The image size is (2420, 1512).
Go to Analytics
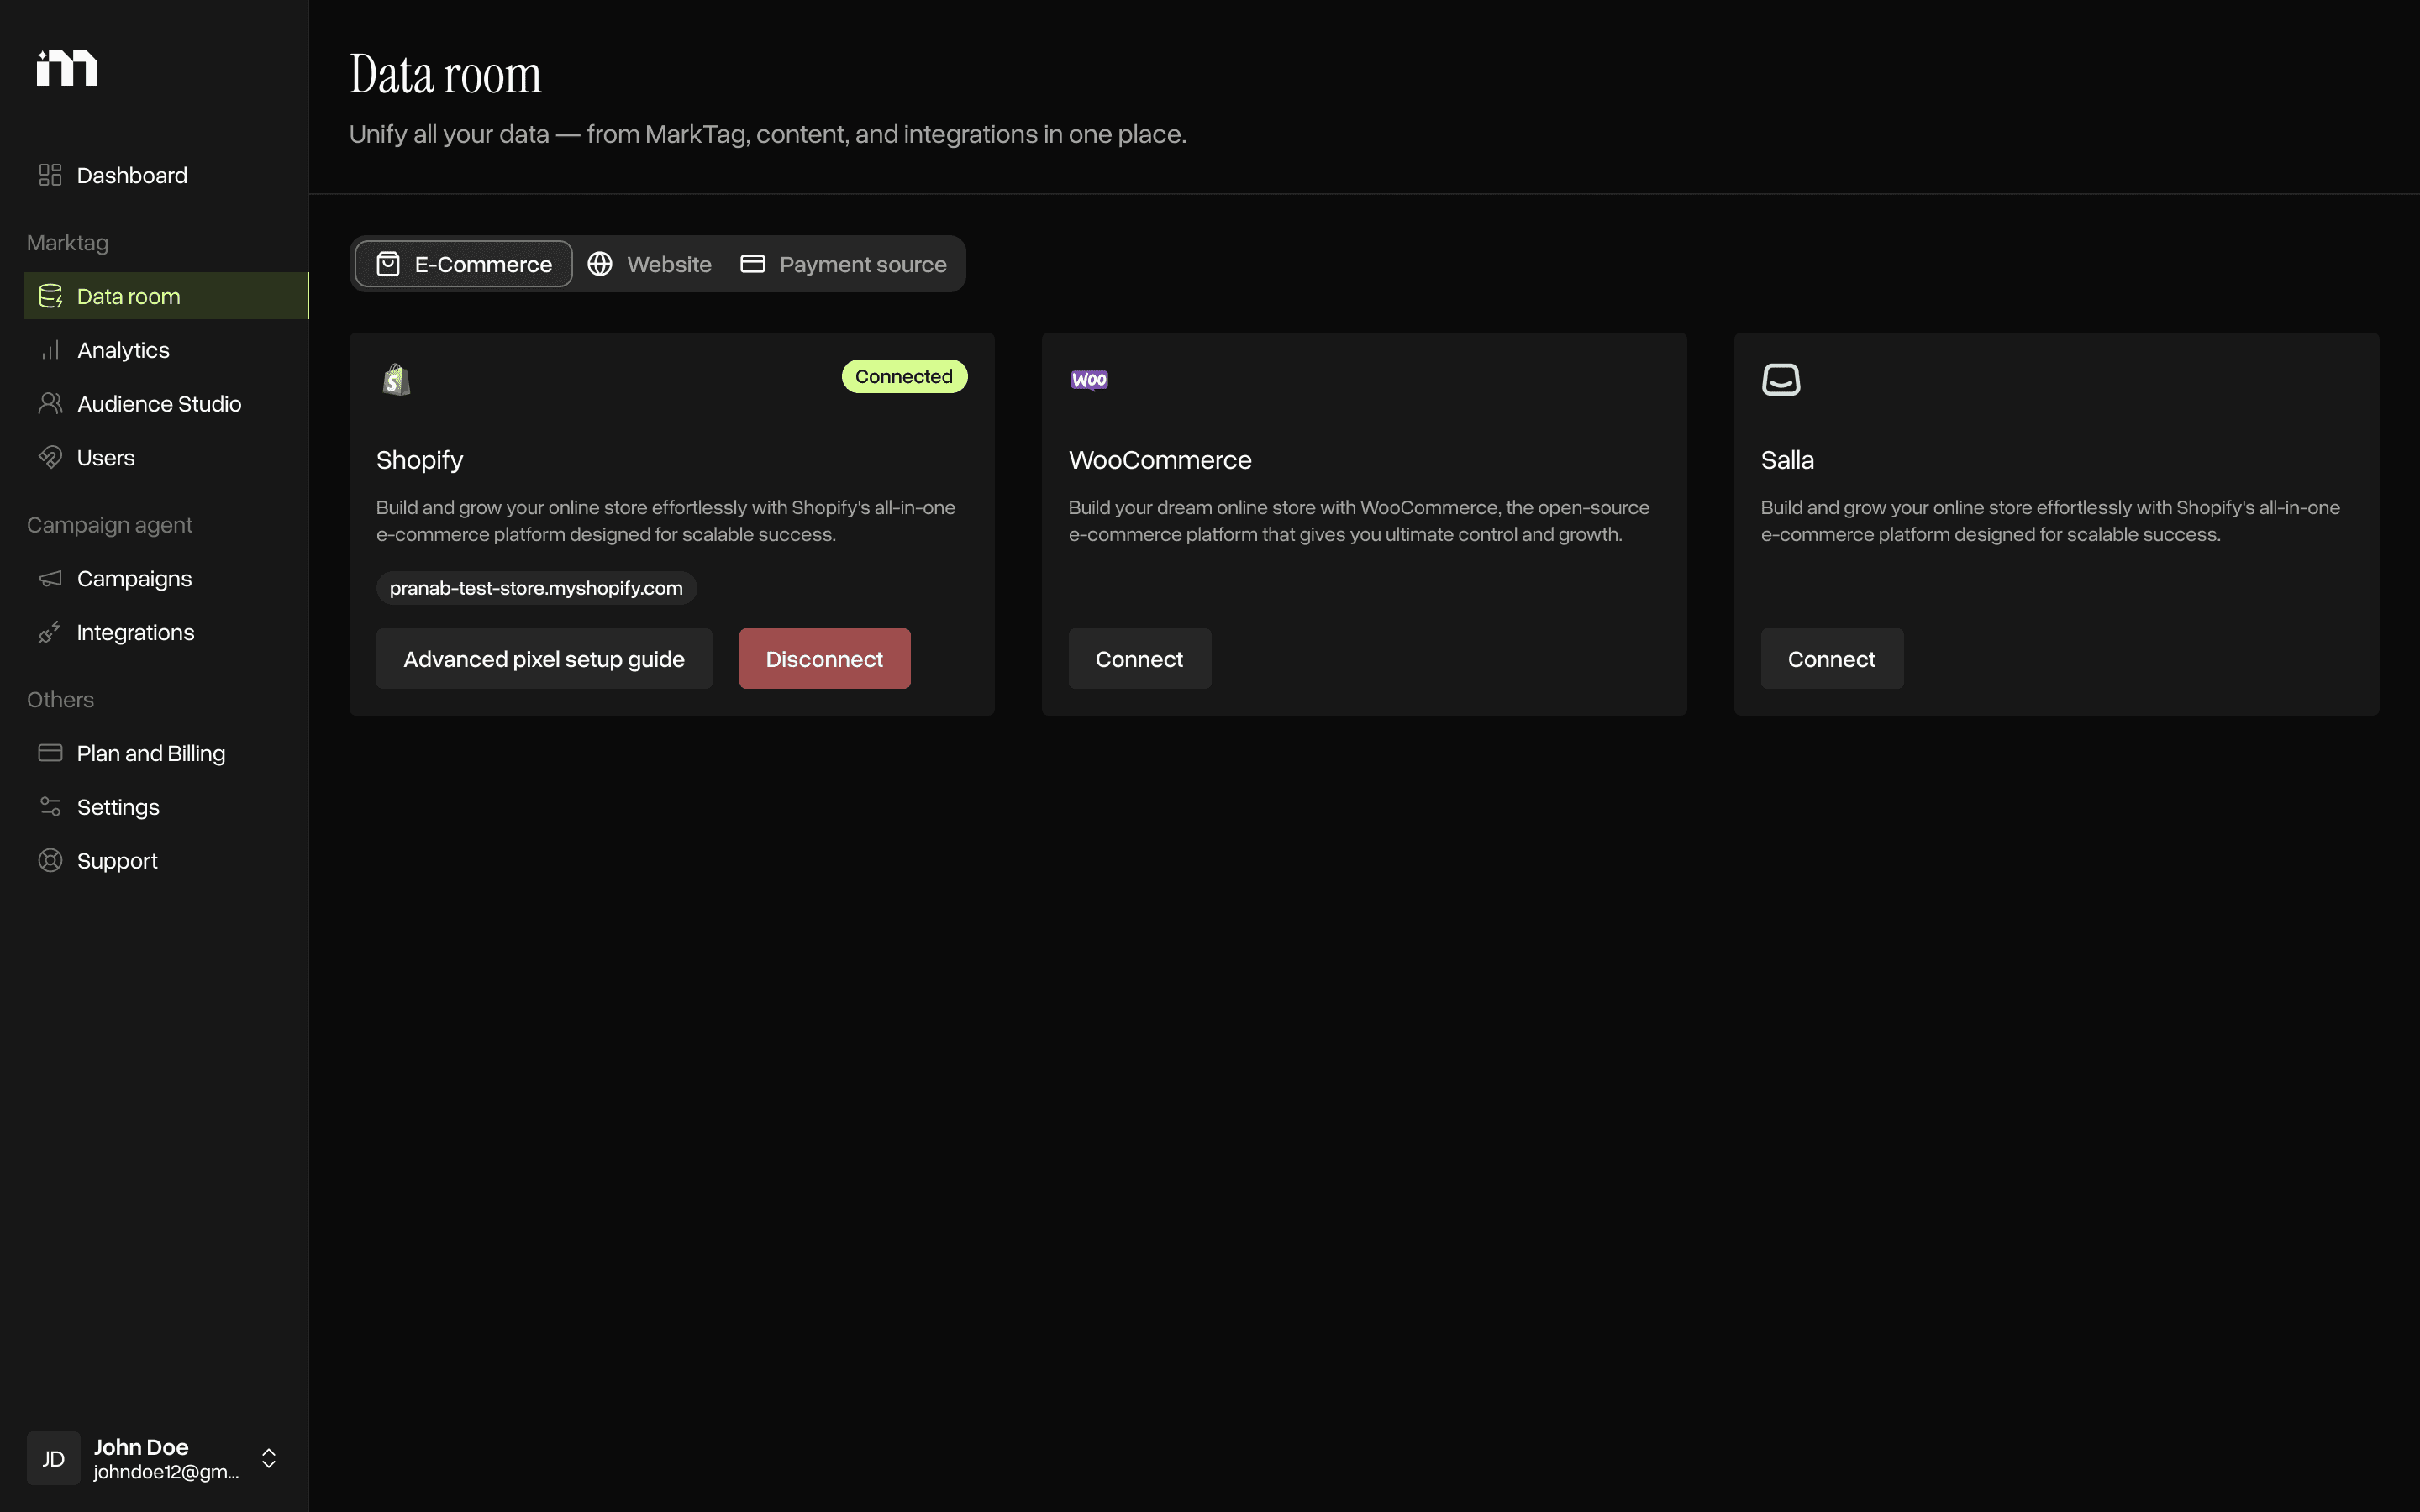(x=166, y=350)
